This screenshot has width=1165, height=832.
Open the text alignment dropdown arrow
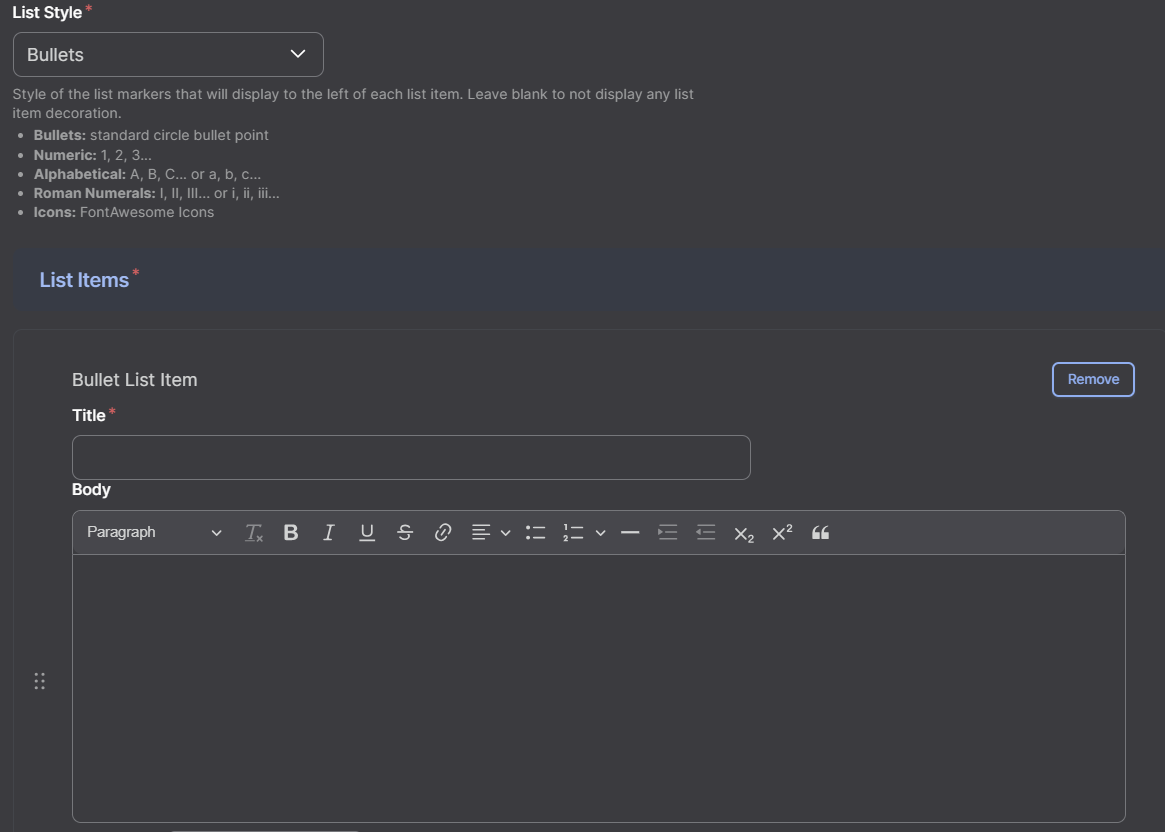coord(505,533)
